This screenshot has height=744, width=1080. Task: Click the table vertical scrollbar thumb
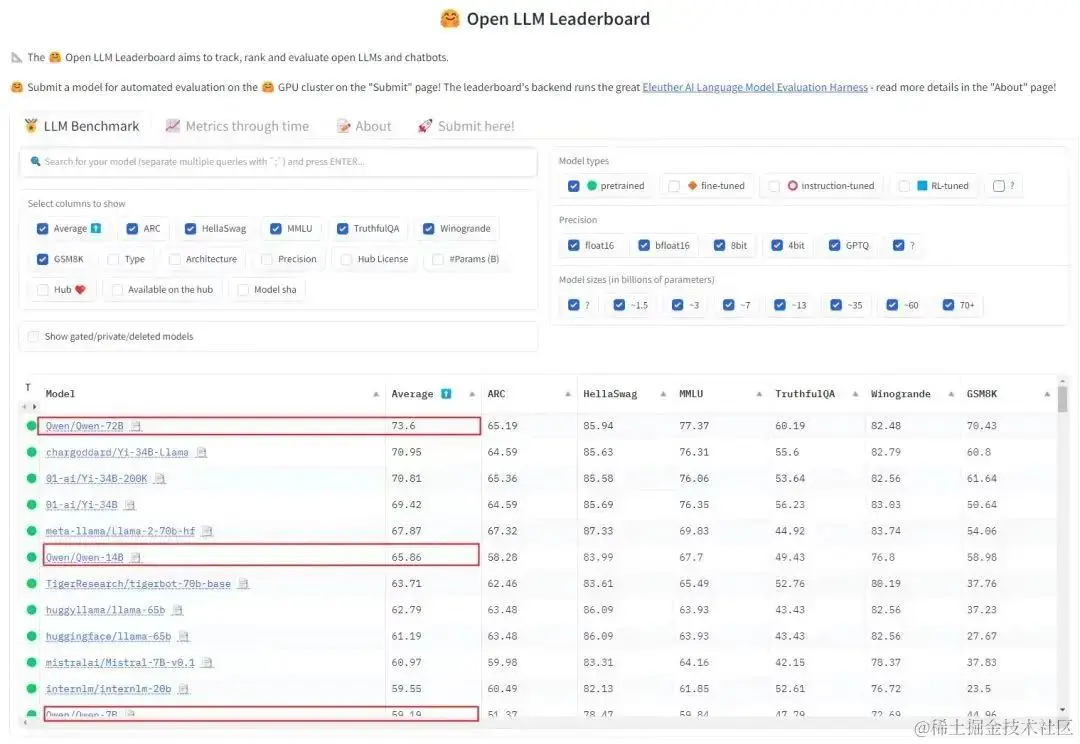(x=1063, y=399)
